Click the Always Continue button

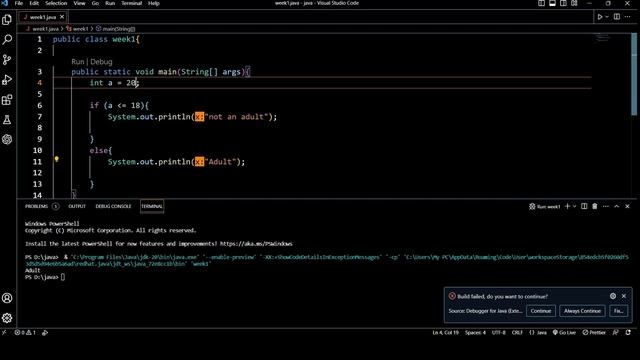pos(582,311)
